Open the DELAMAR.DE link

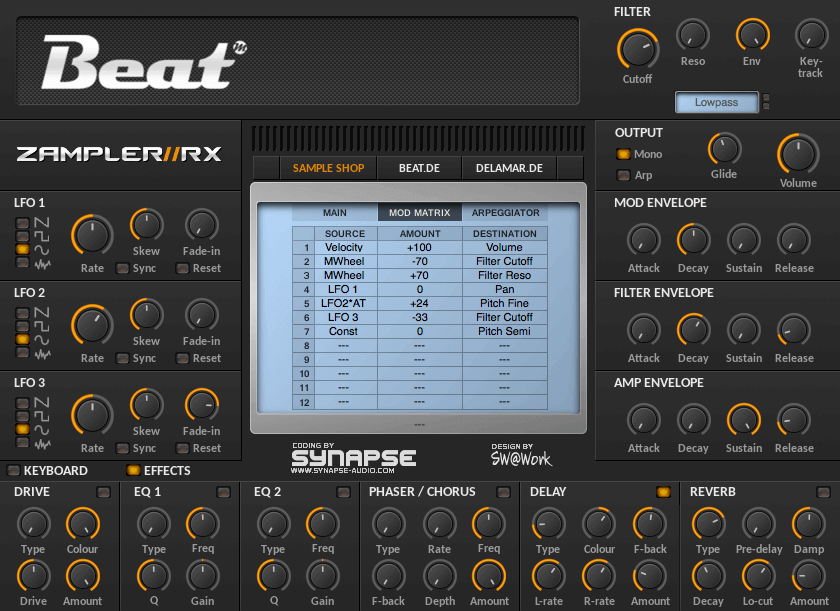click(x=509, y=168)
